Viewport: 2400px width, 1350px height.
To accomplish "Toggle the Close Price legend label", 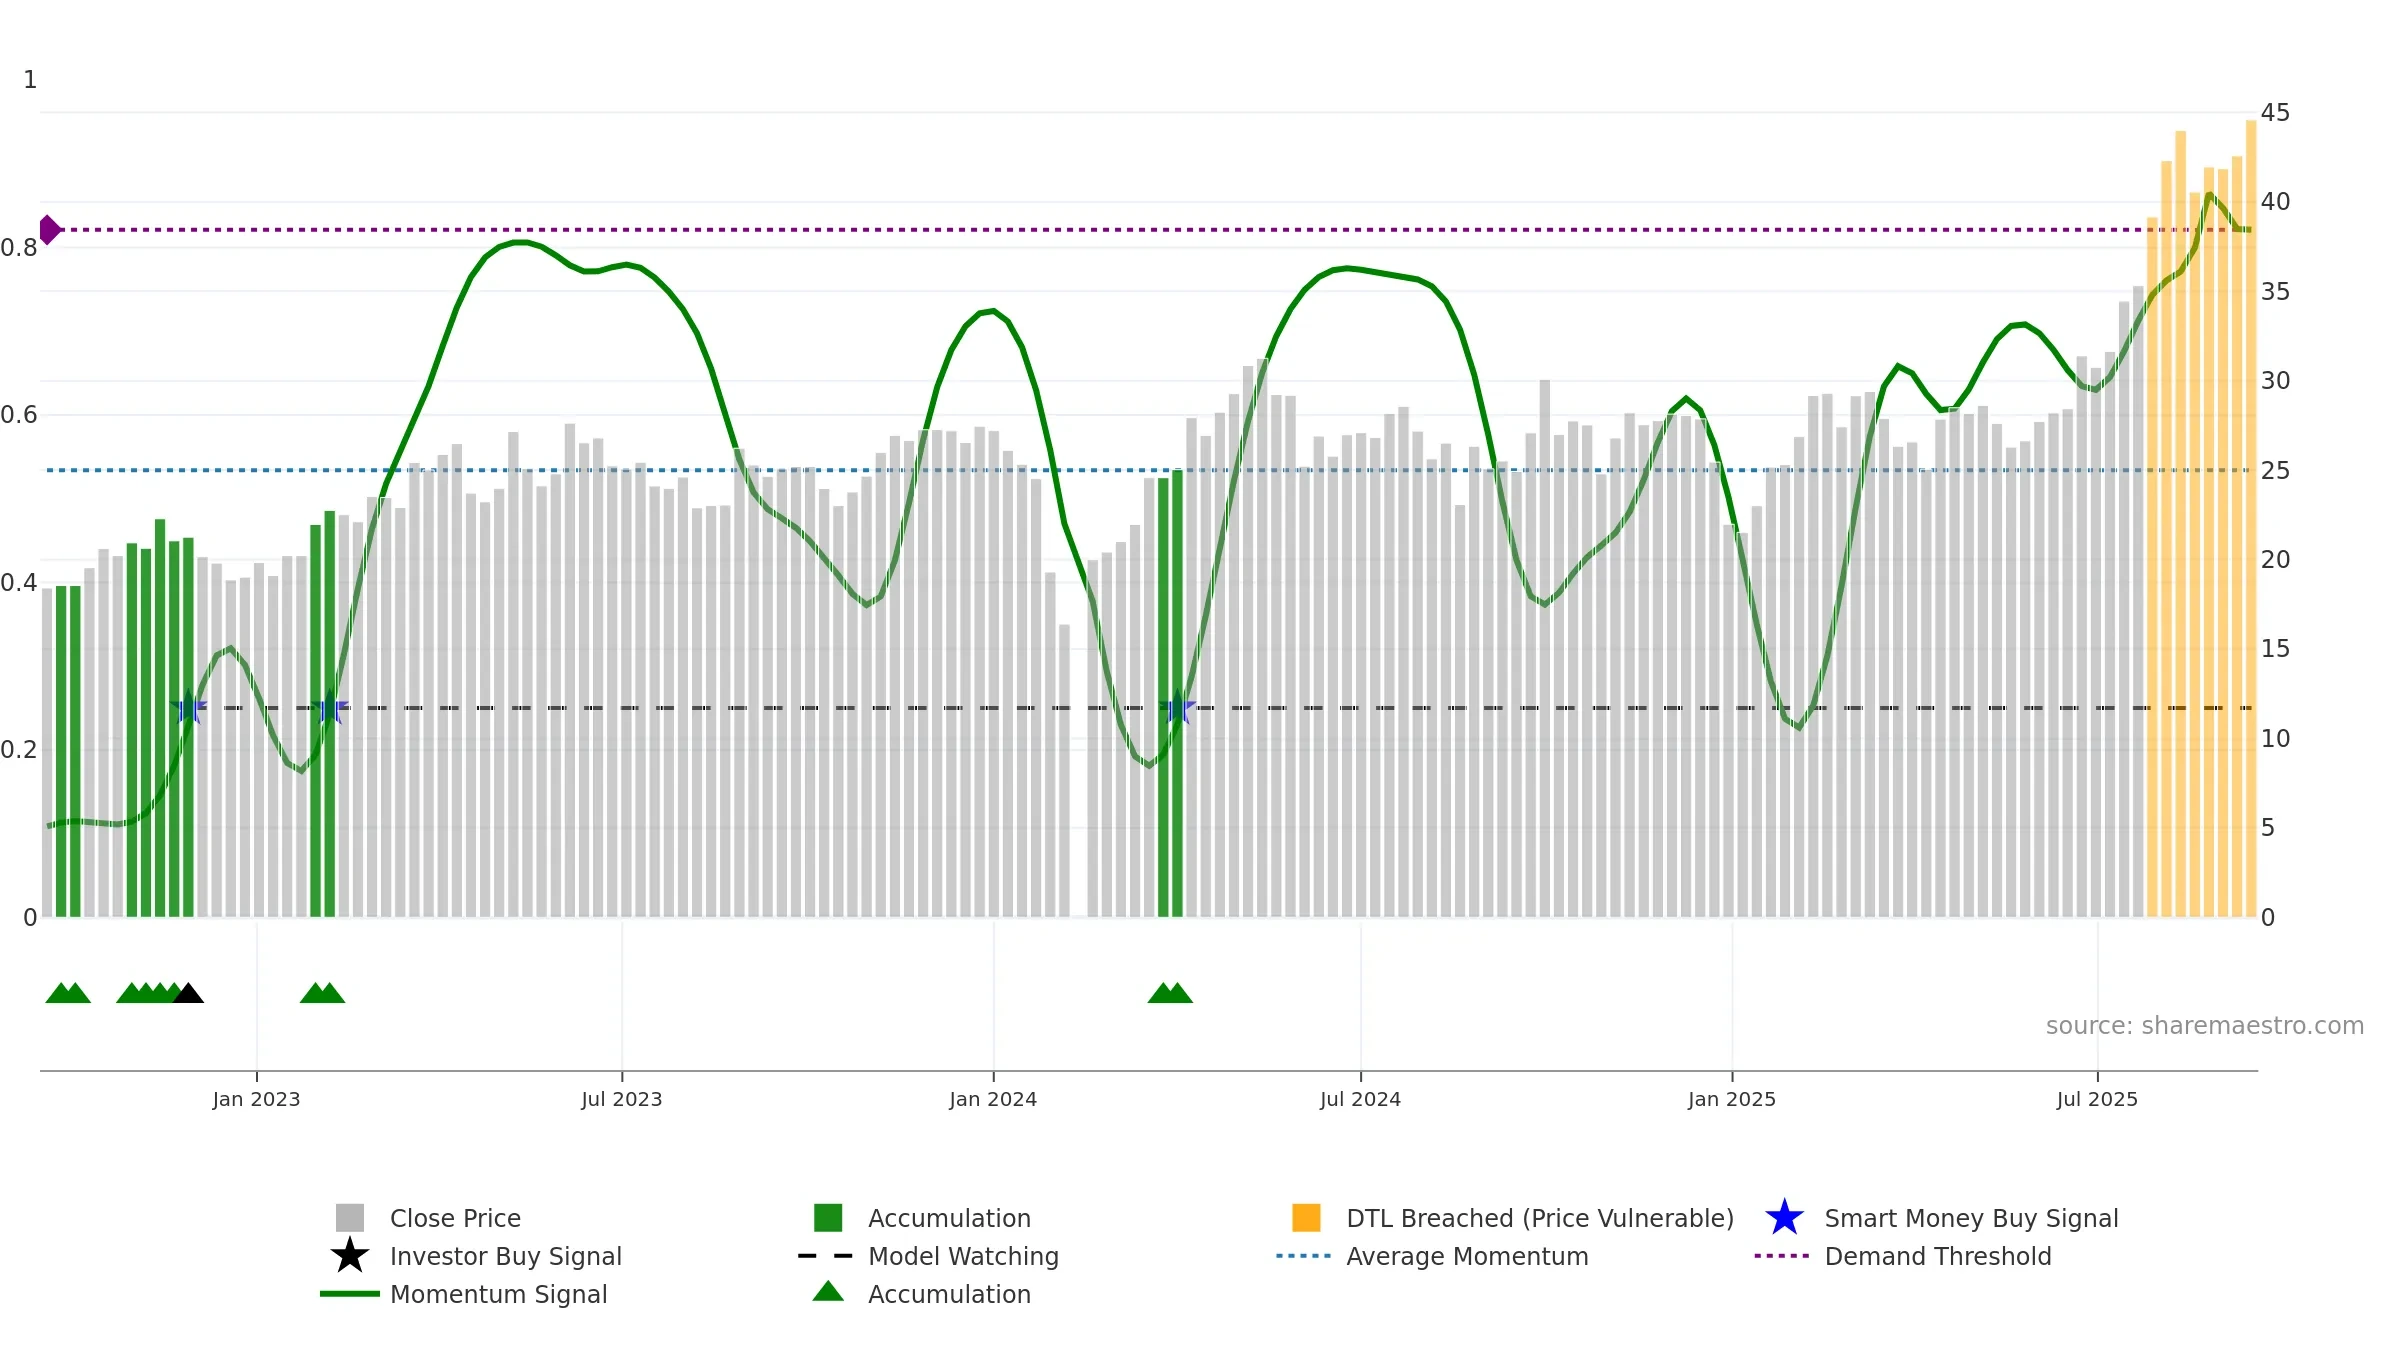I will point(455,1218).
